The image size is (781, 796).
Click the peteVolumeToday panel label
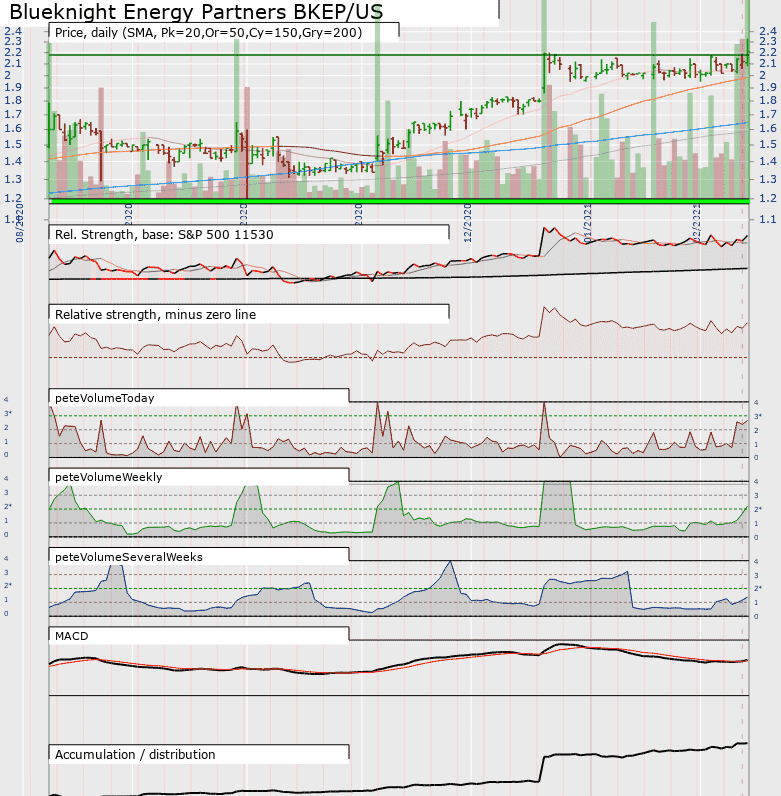(105, 398)
